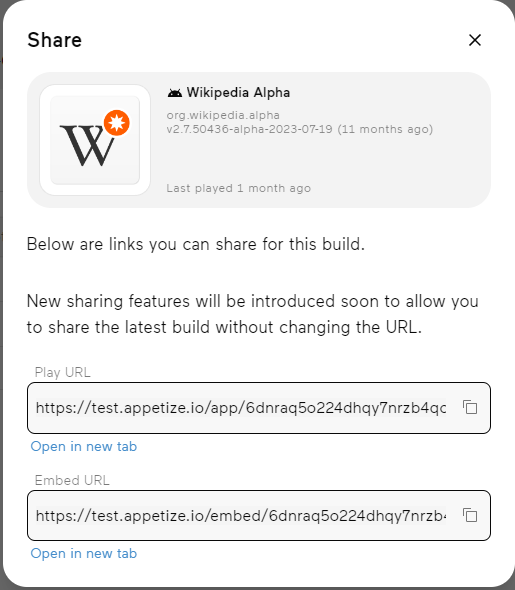515x590 pixels.
Task: Click the Android platform icon
Action: 175,93
